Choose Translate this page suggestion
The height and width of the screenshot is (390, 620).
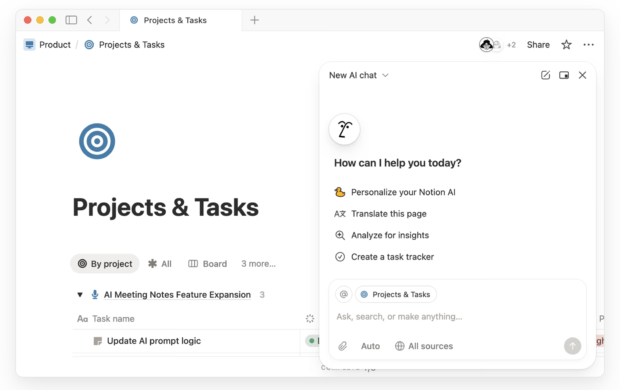[380, 214]
